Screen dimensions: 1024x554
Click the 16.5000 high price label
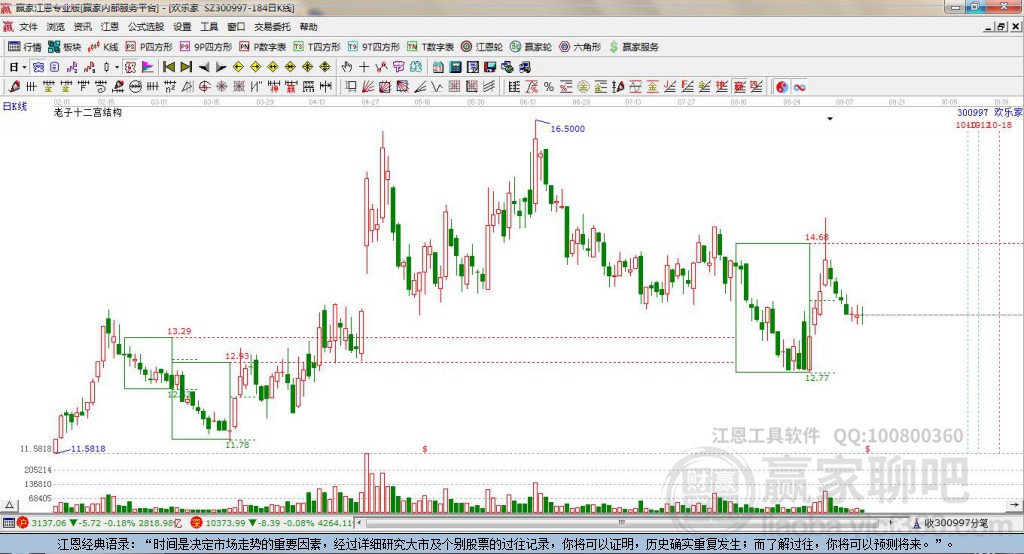[568, 129]
